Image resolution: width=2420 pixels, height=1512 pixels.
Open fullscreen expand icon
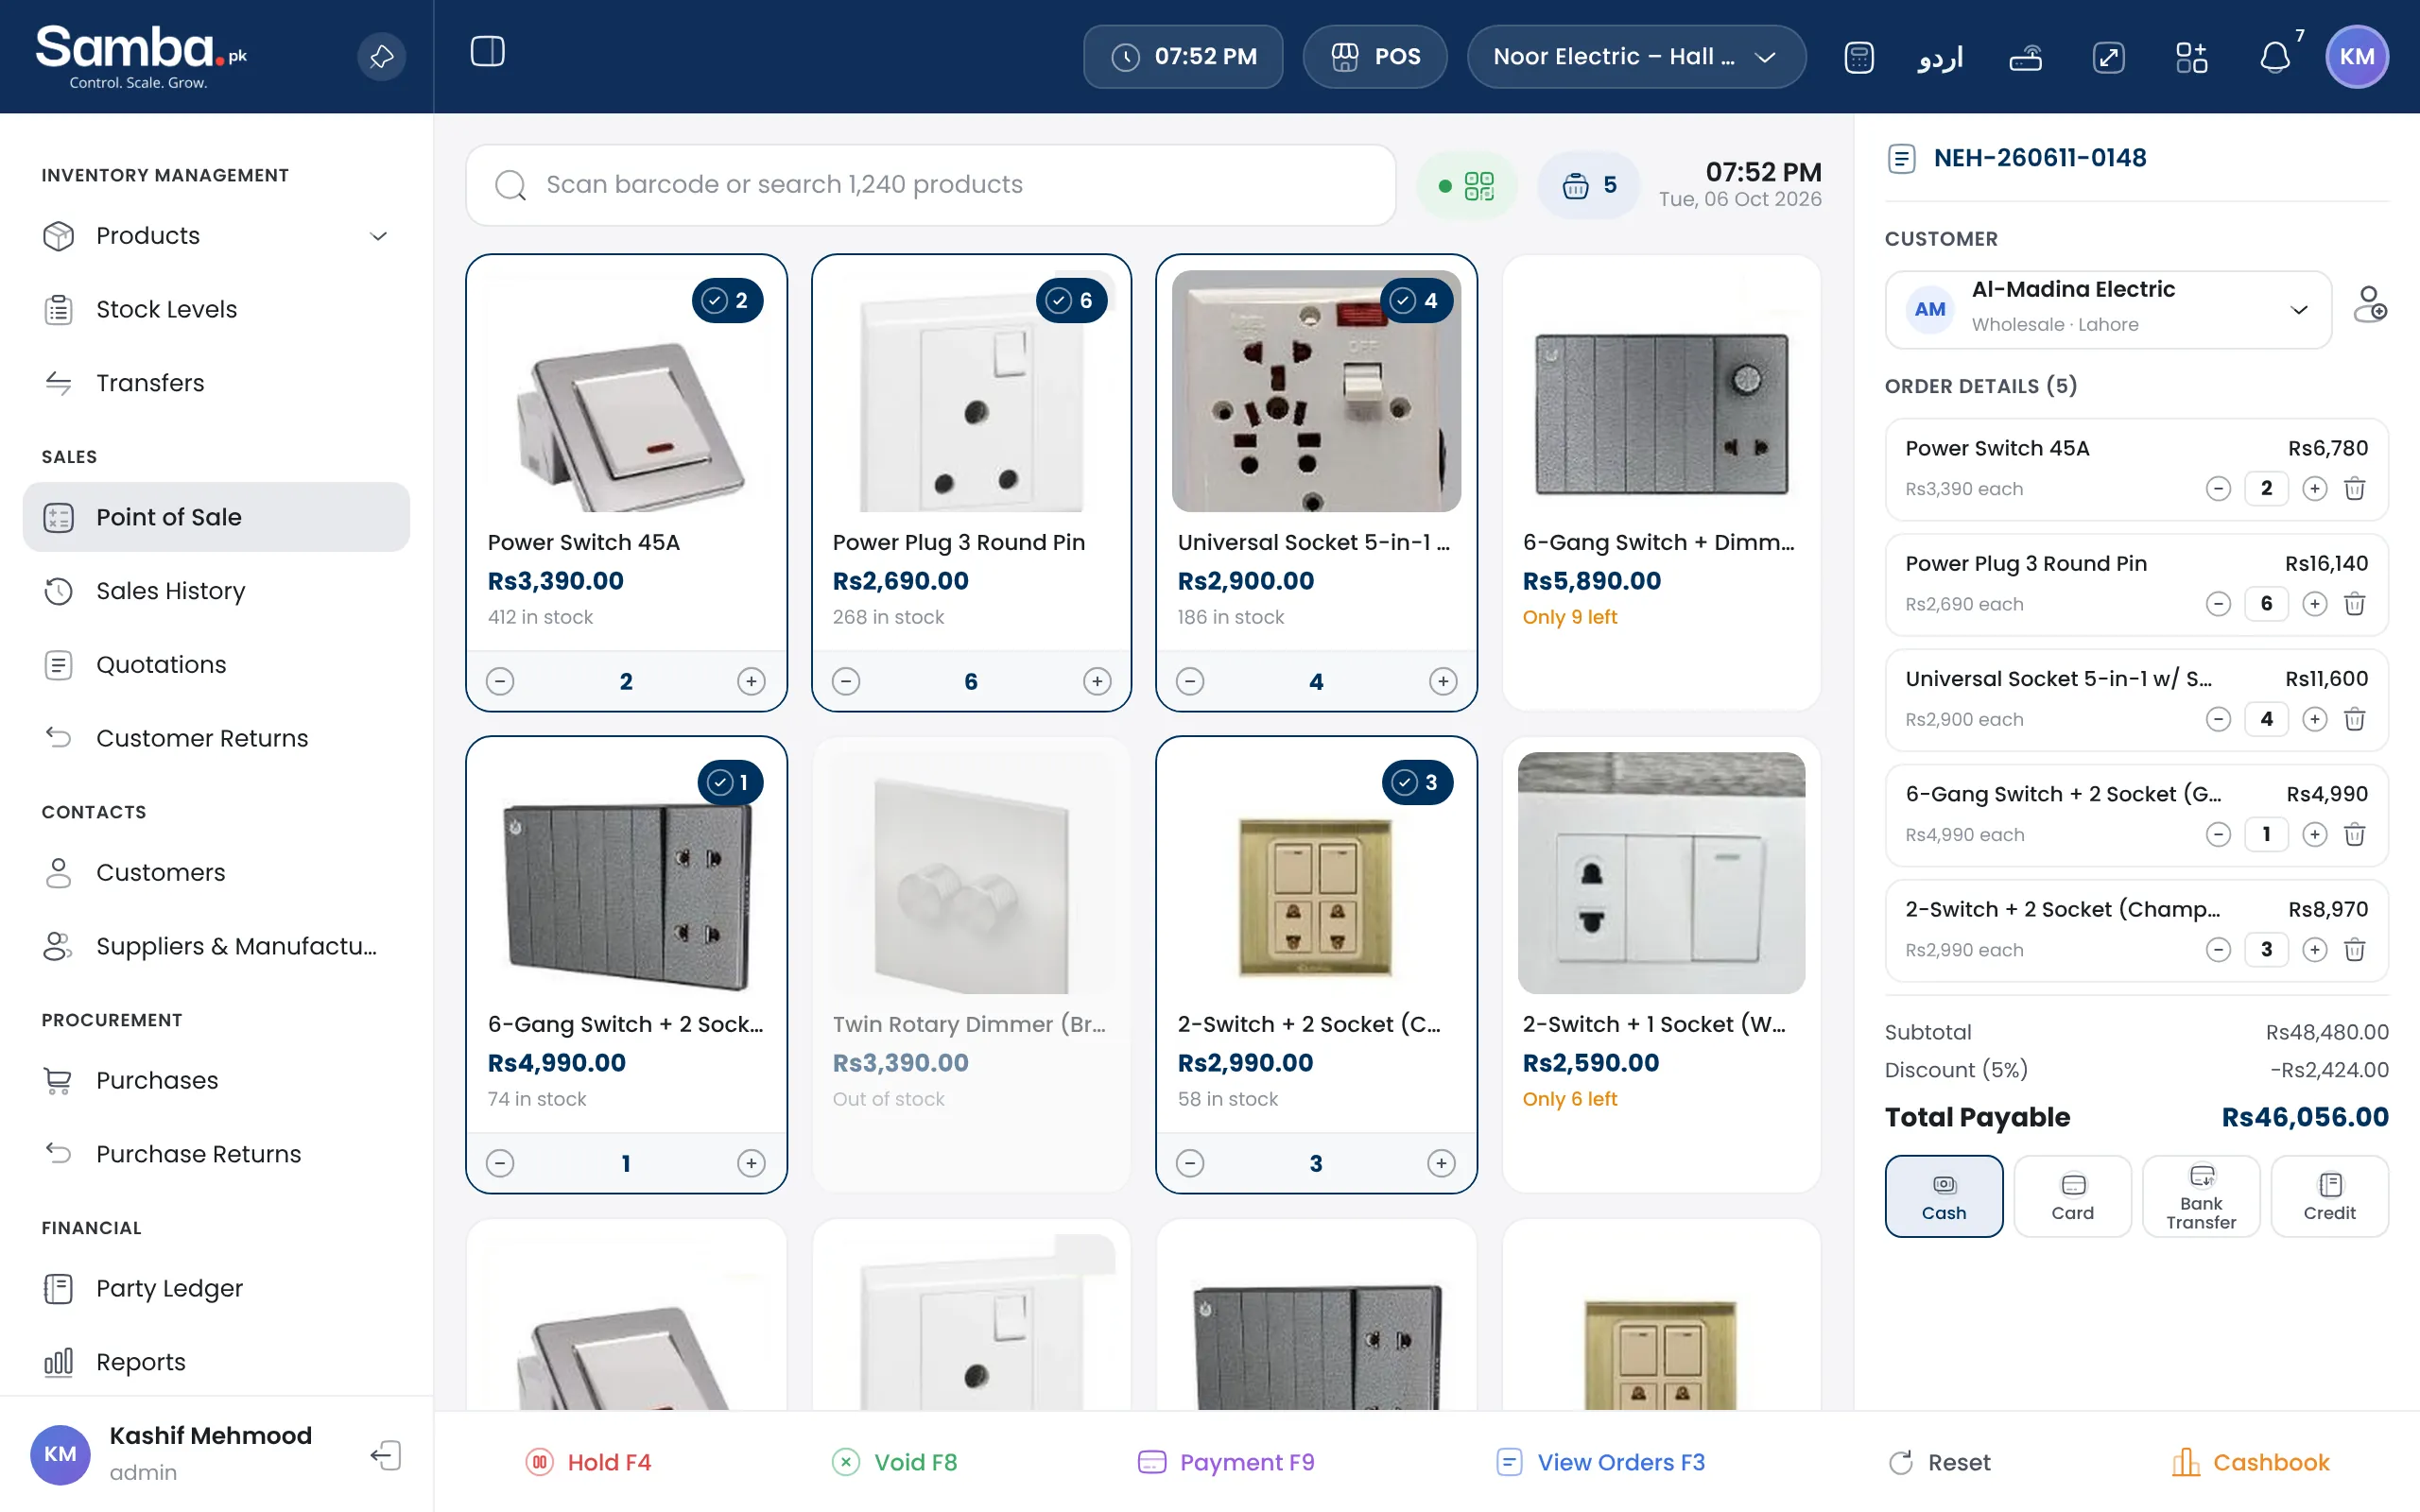pyautogui.click(x=2108, y=57)
